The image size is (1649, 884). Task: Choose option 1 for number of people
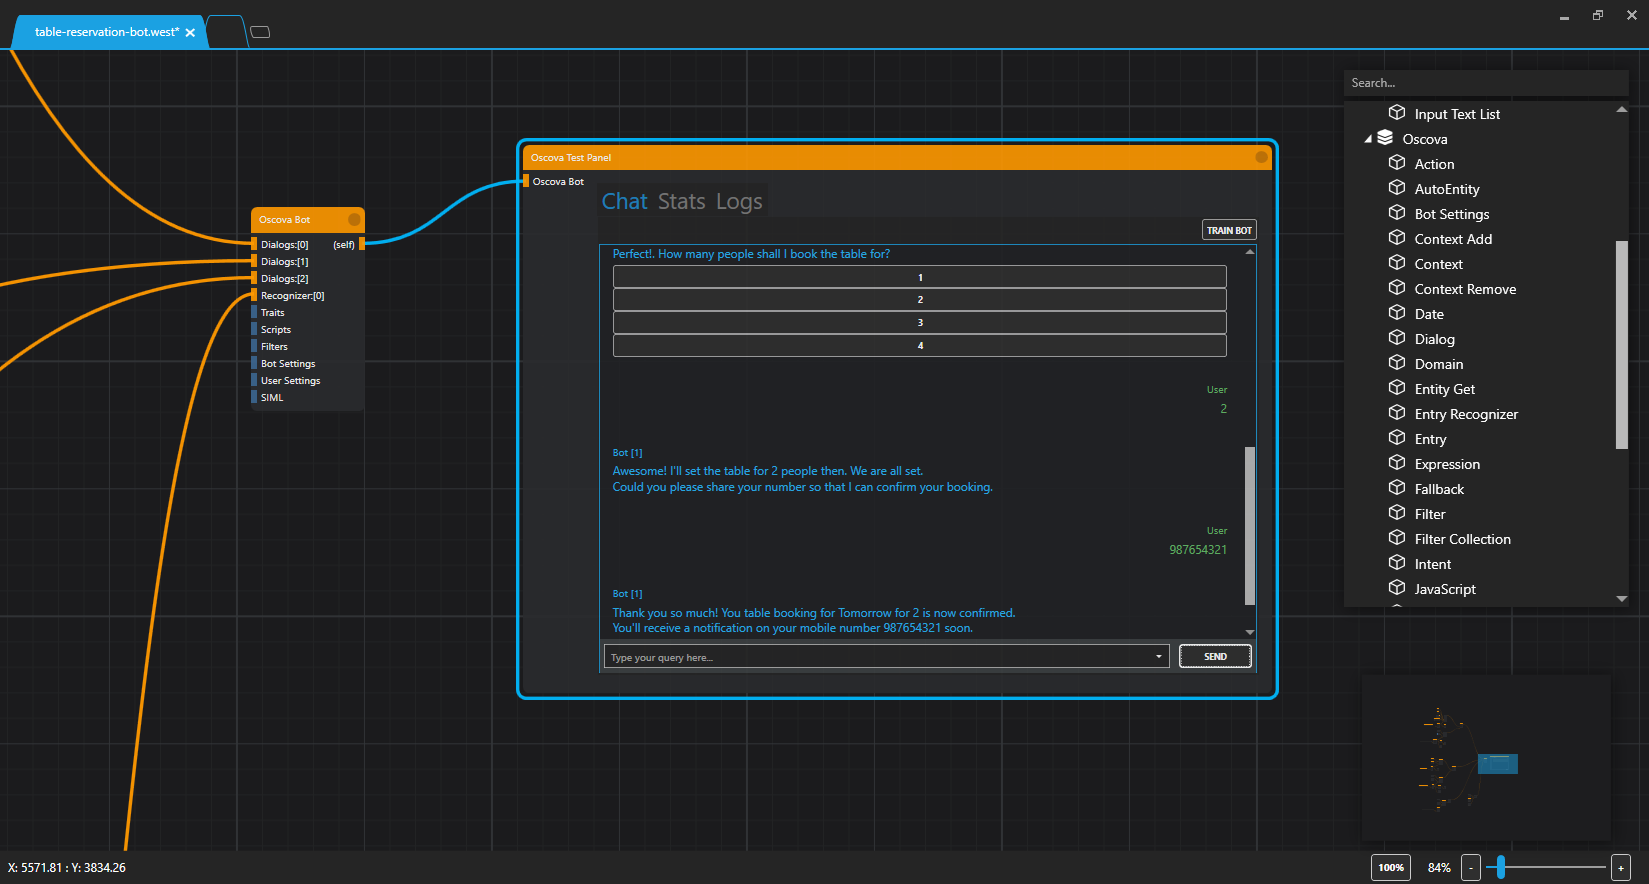tap(920, 277)
